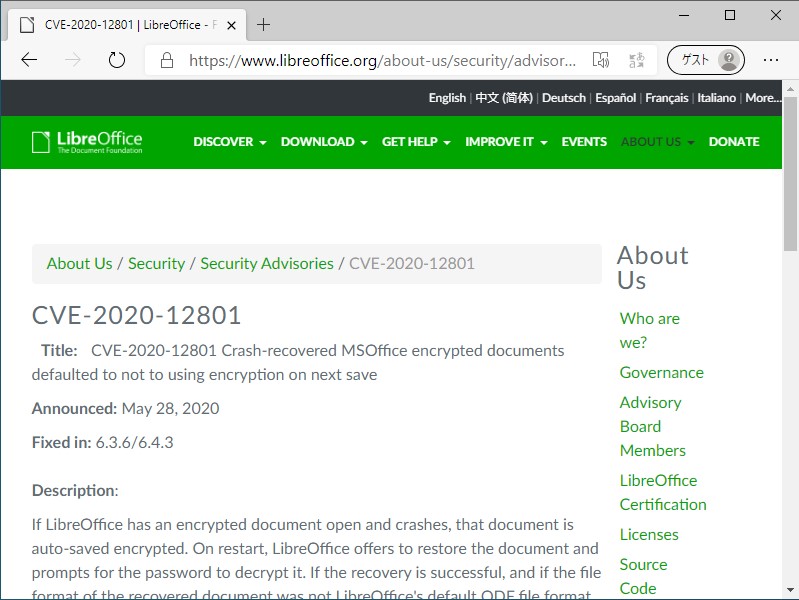
Task: Switch site language to Español
Action: 616,98
